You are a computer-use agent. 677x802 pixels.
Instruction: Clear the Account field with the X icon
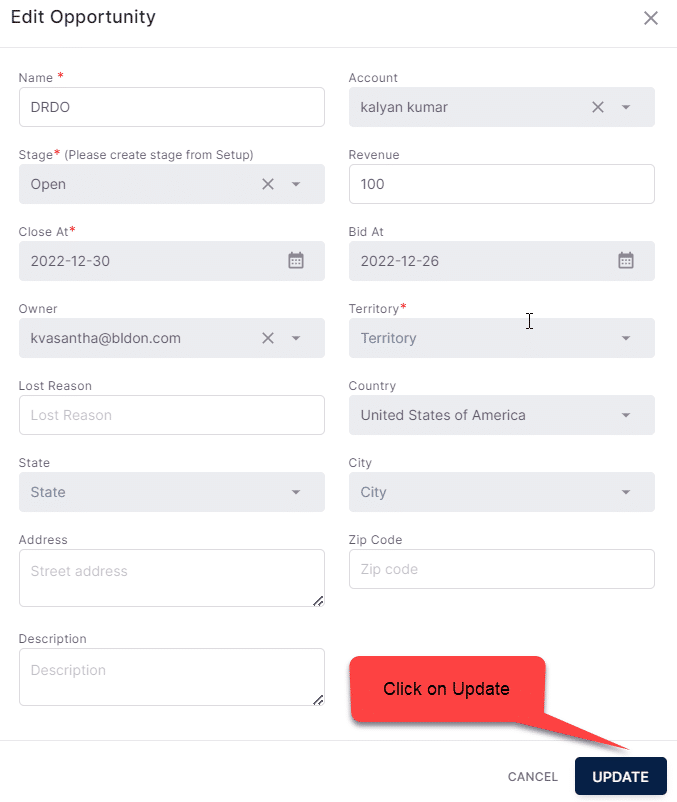tap(598, 107)
